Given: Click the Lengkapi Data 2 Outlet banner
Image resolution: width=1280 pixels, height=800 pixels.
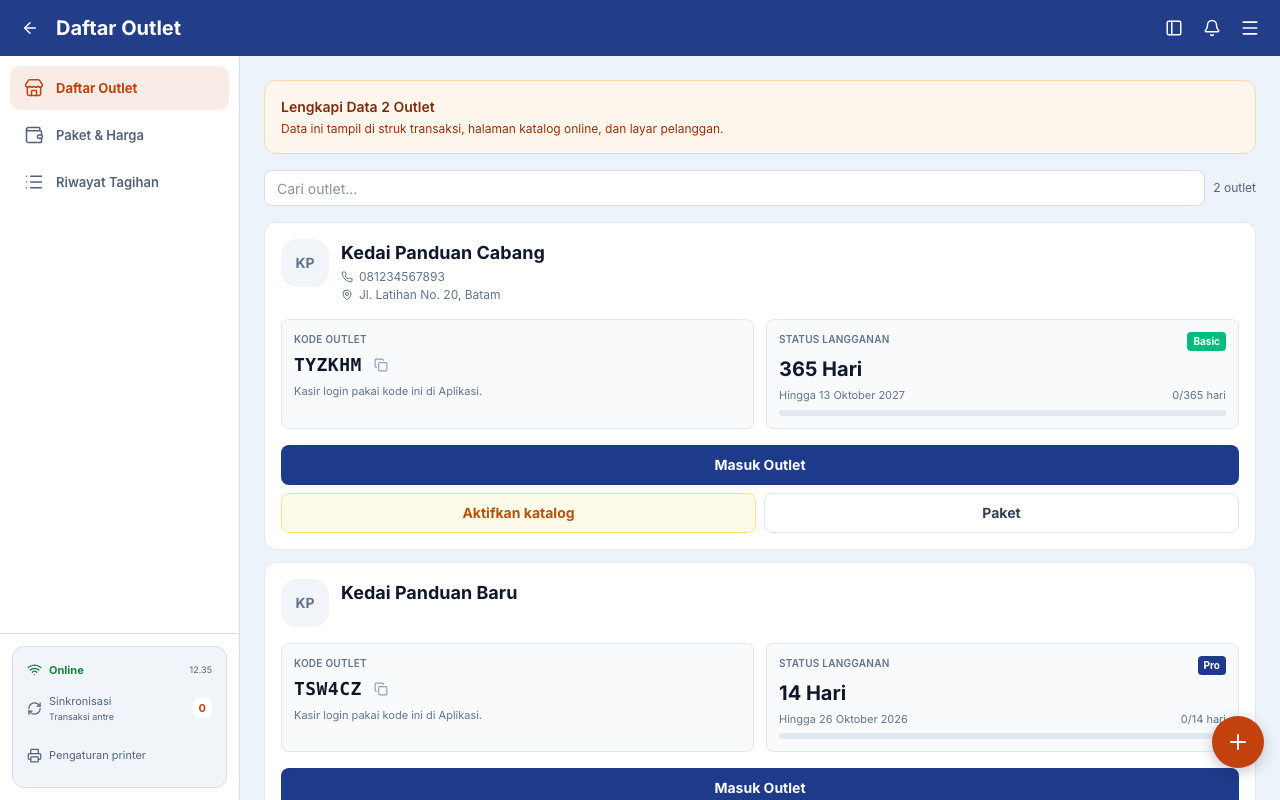Looking at the screenshot, I should point(760,117).
